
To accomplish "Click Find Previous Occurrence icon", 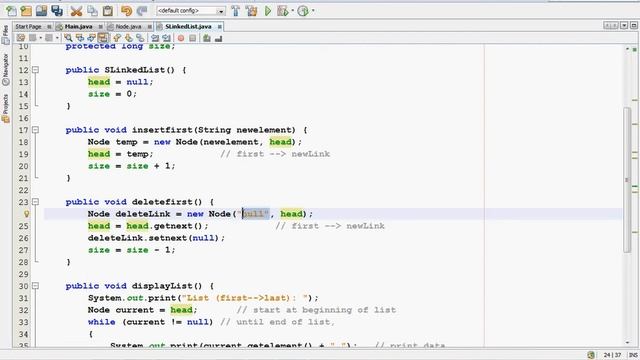I will pos(80,38).
